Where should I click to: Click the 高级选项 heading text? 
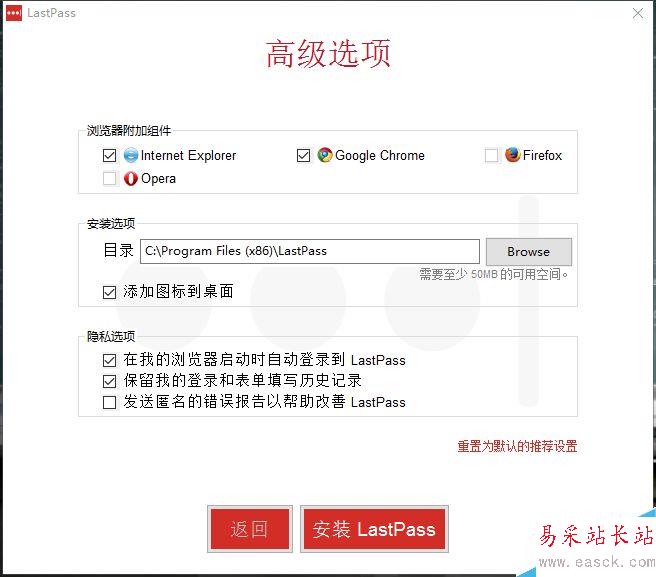[x=328, y=54]
